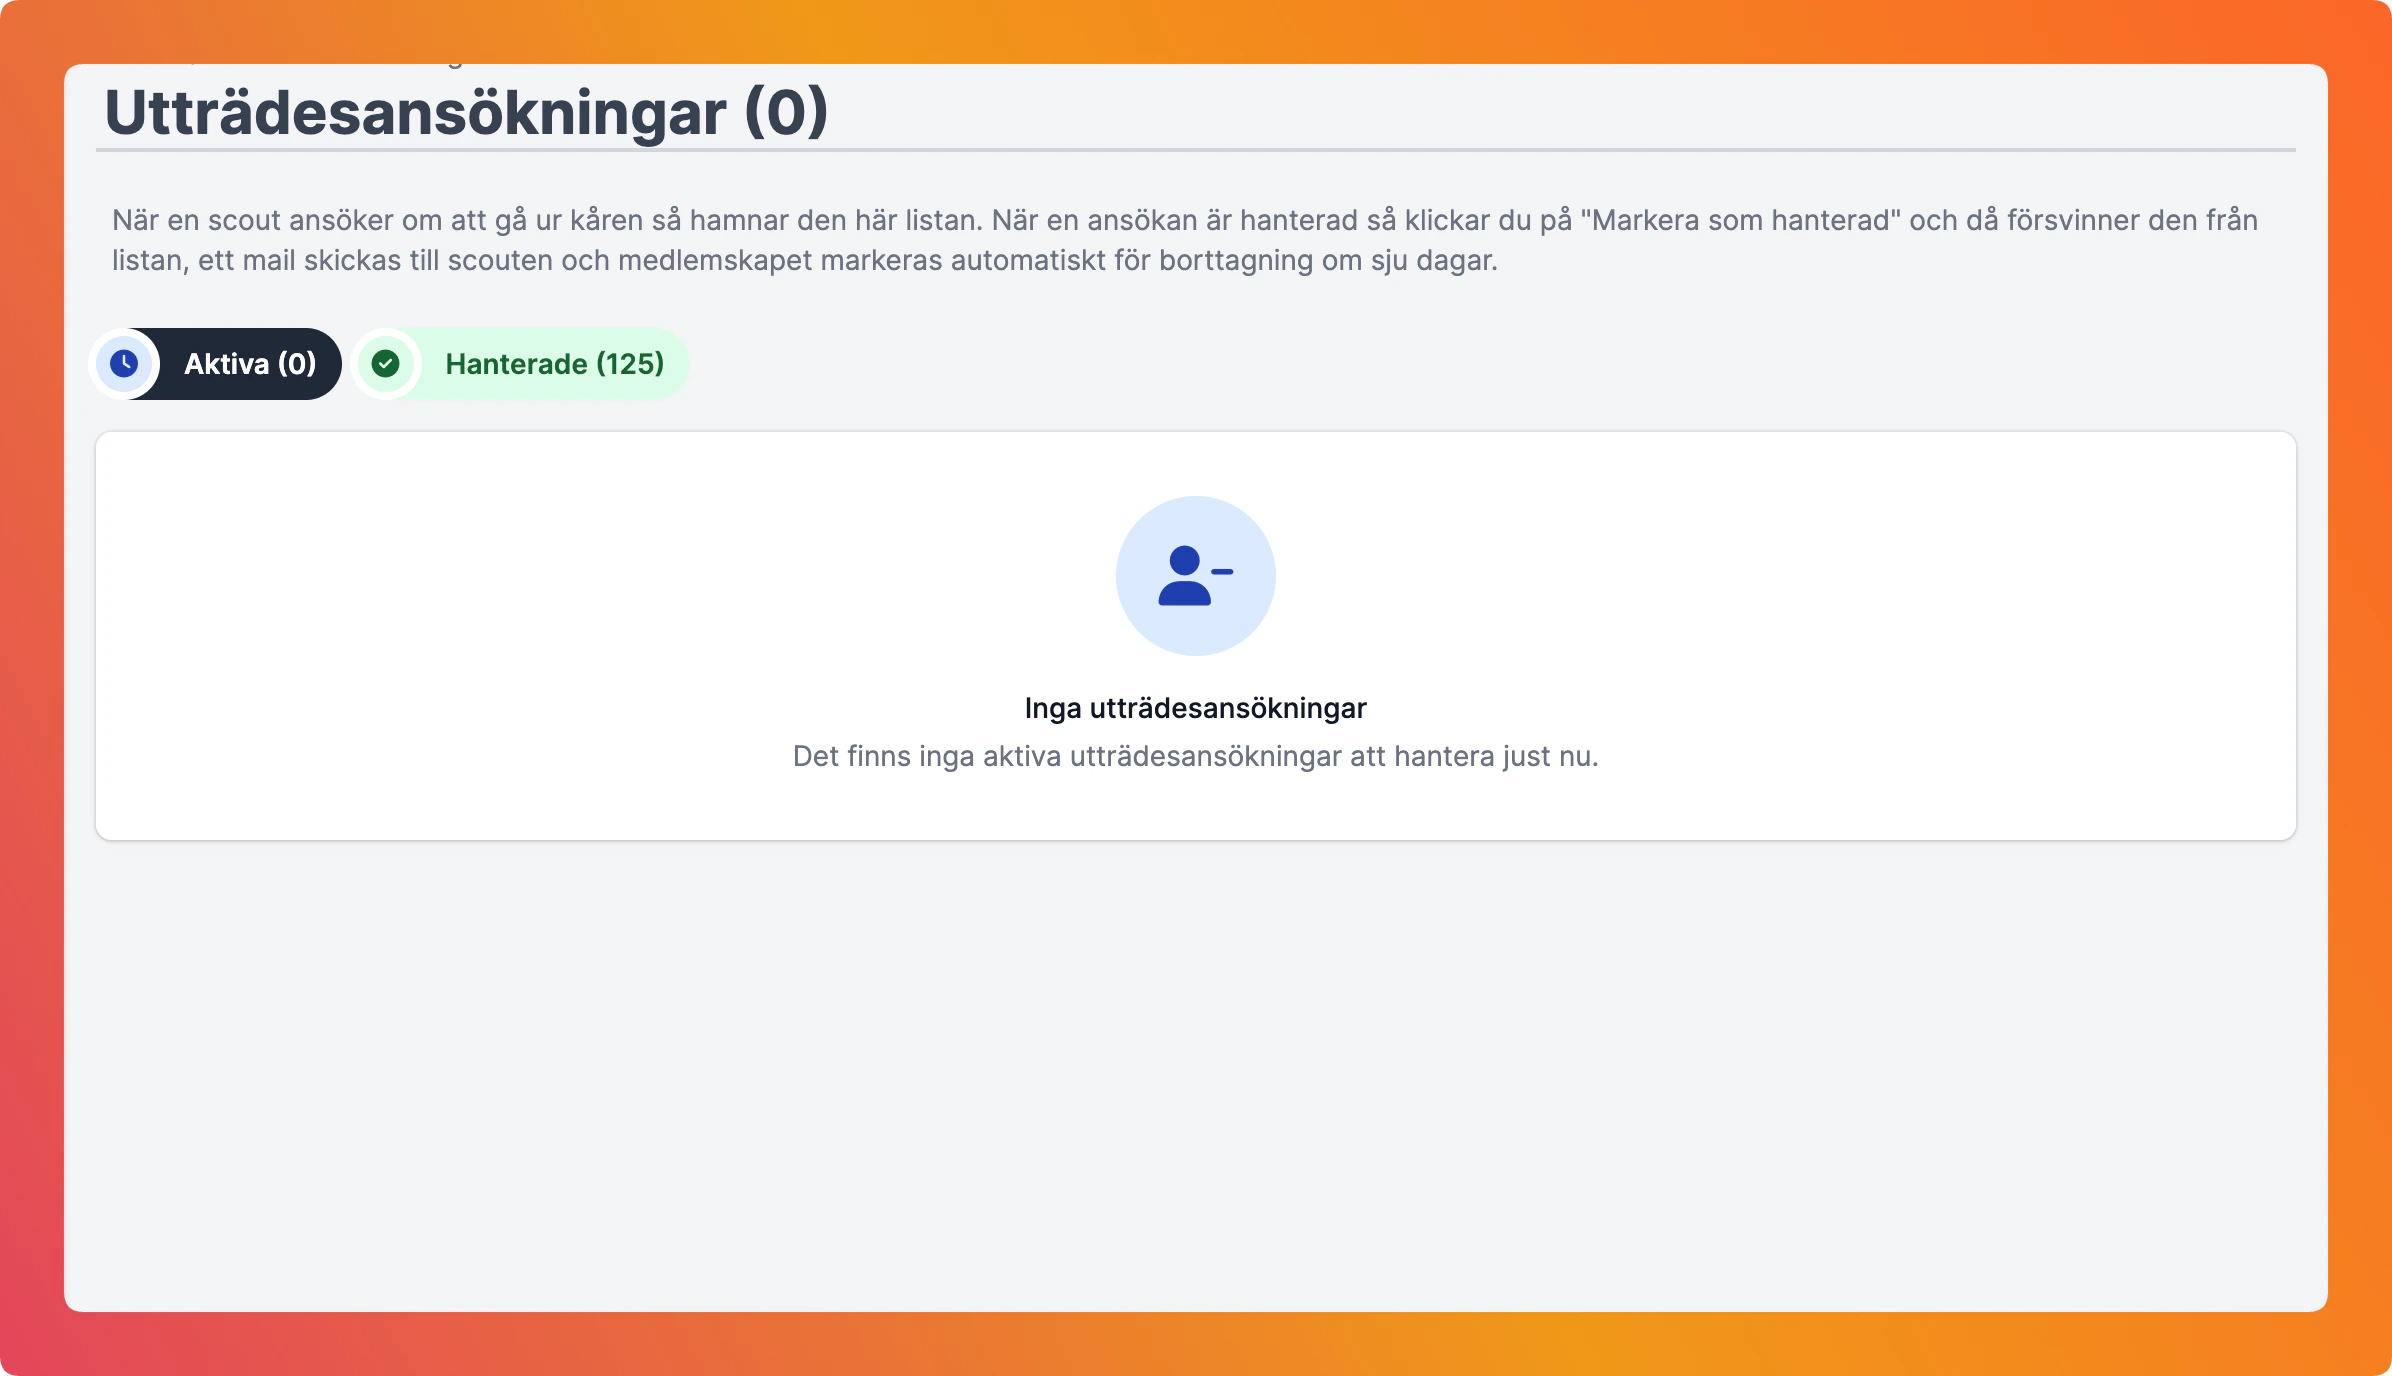Click the 'Det finns inga aktiva' message text
The width and height of the screenshot is (2392, 1376).
[1195, 756]
